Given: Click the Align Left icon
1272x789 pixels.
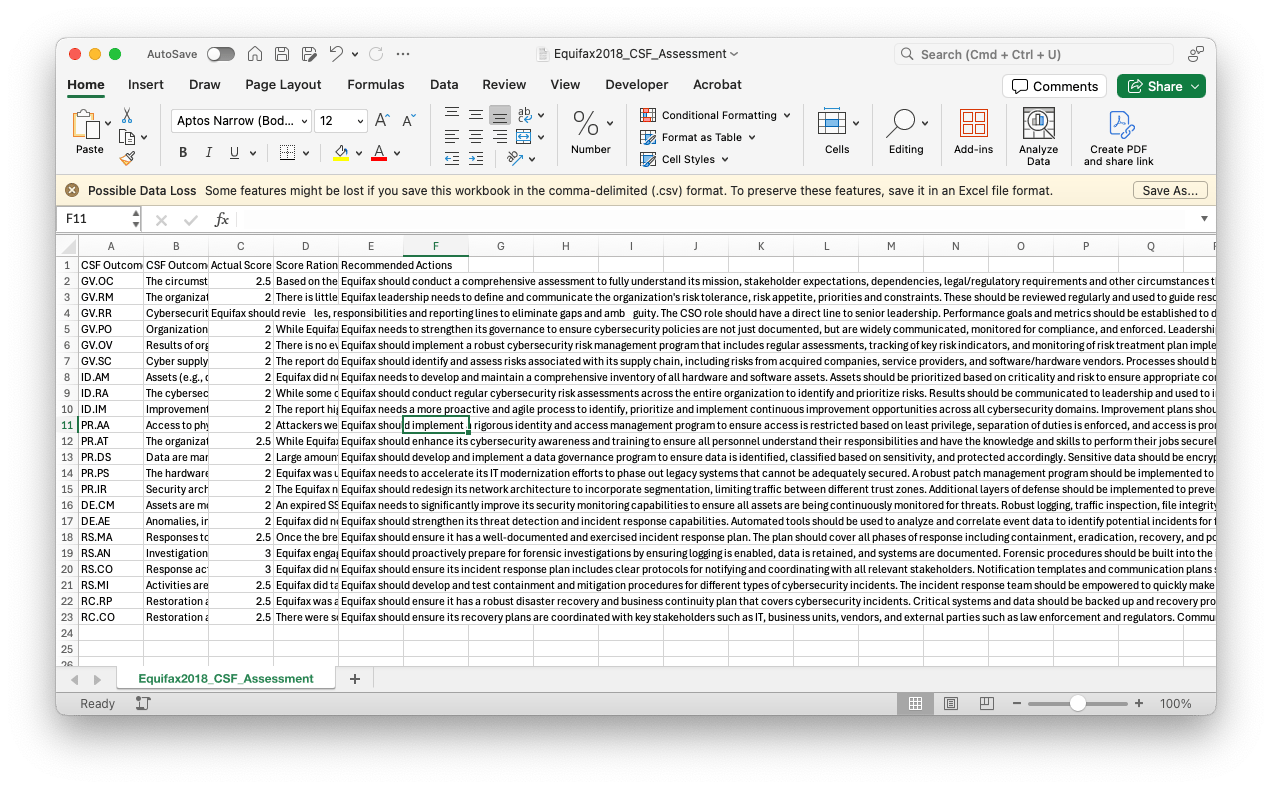Looking at the screenshot, I should coord(452,137).
